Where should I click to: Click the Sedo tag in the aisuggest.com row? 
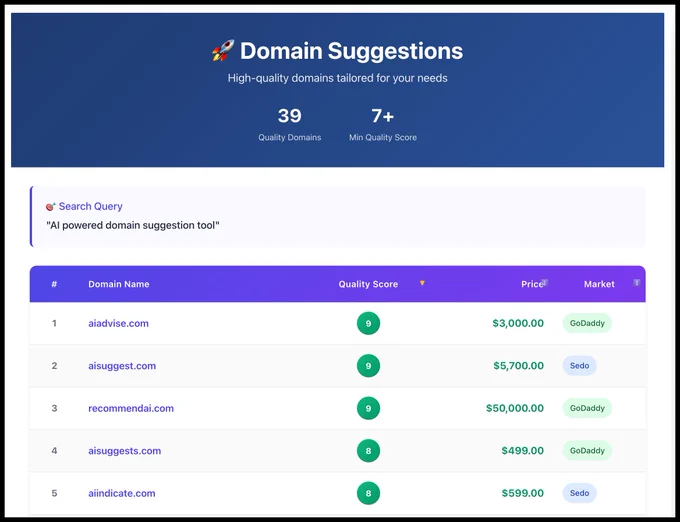(579, 366)
